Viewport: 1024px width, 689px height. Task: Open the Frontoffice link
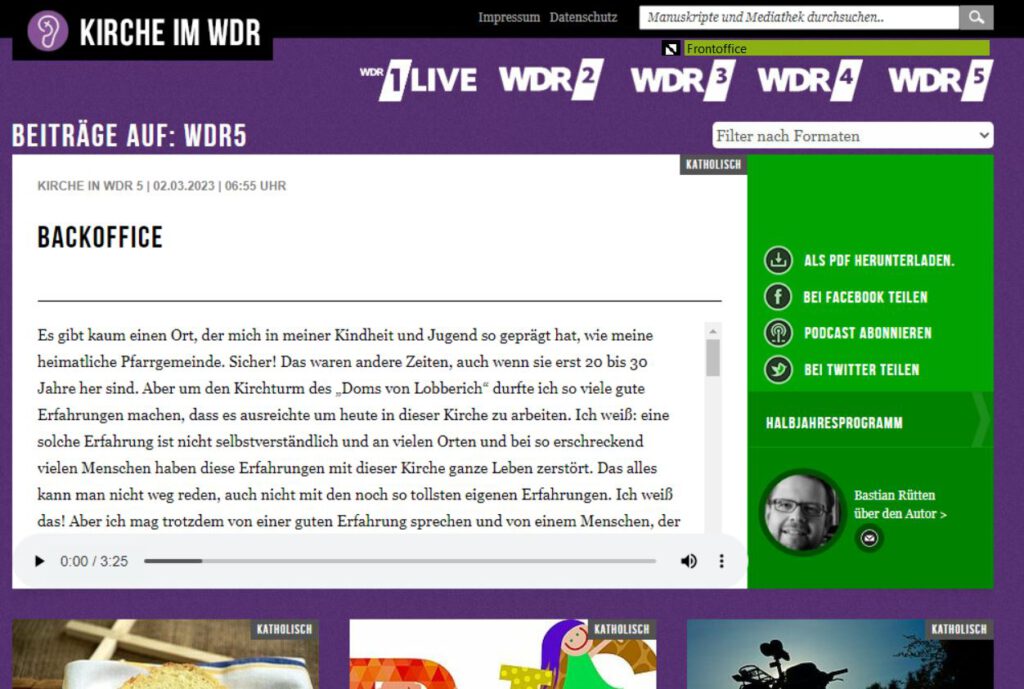[837, 48]
